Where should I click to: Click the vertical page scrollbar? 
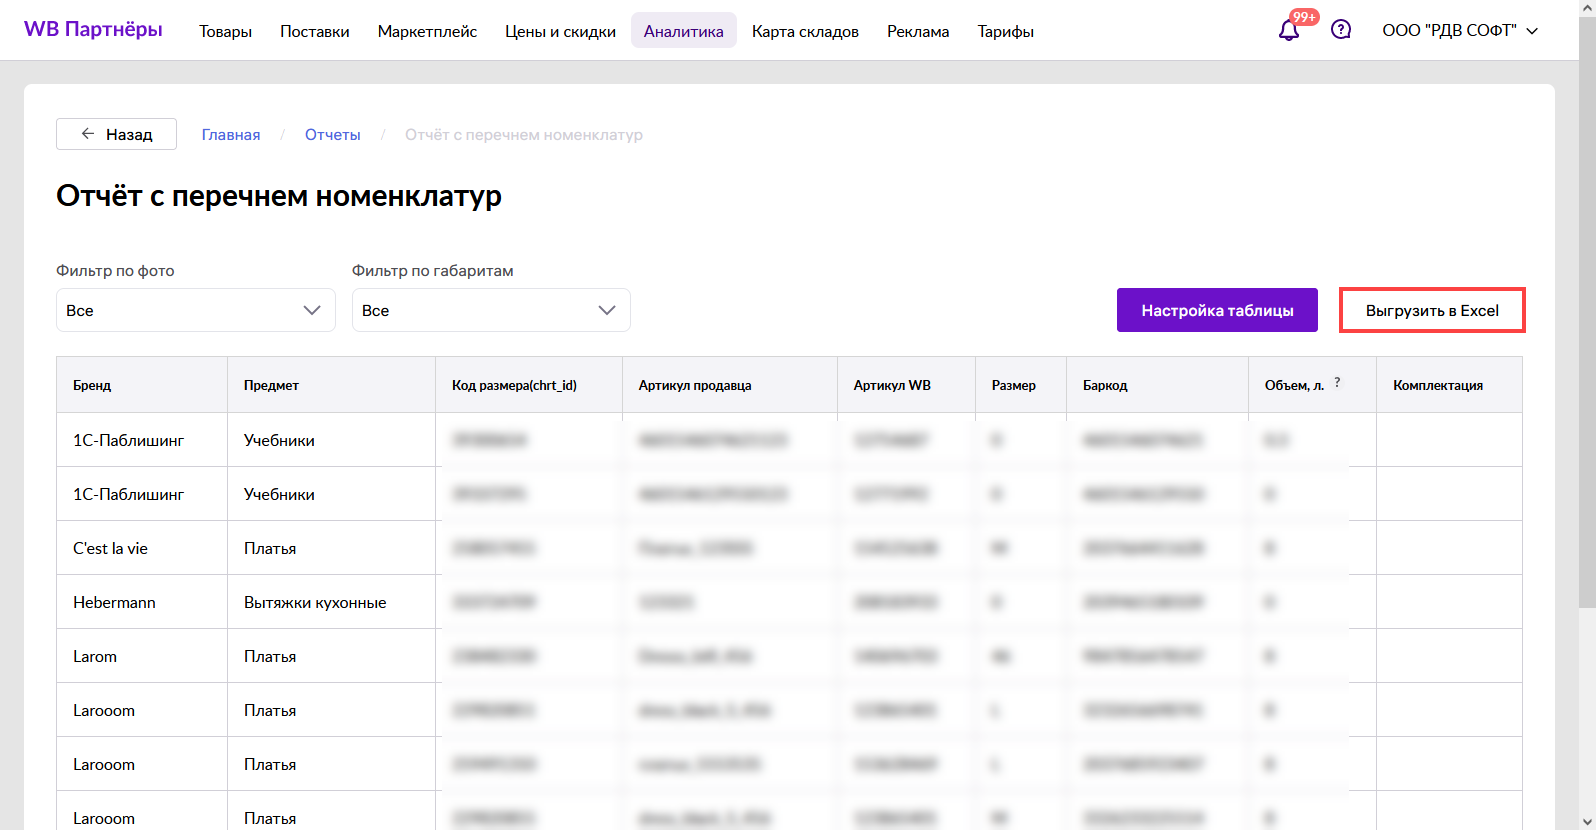(1587, 300)
